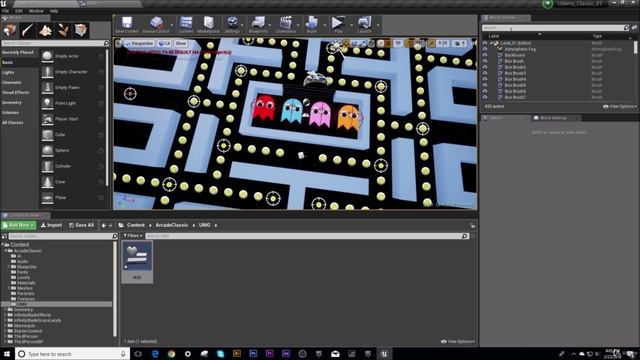Open Cinematics toolbar icon

[x=285, y=24]
